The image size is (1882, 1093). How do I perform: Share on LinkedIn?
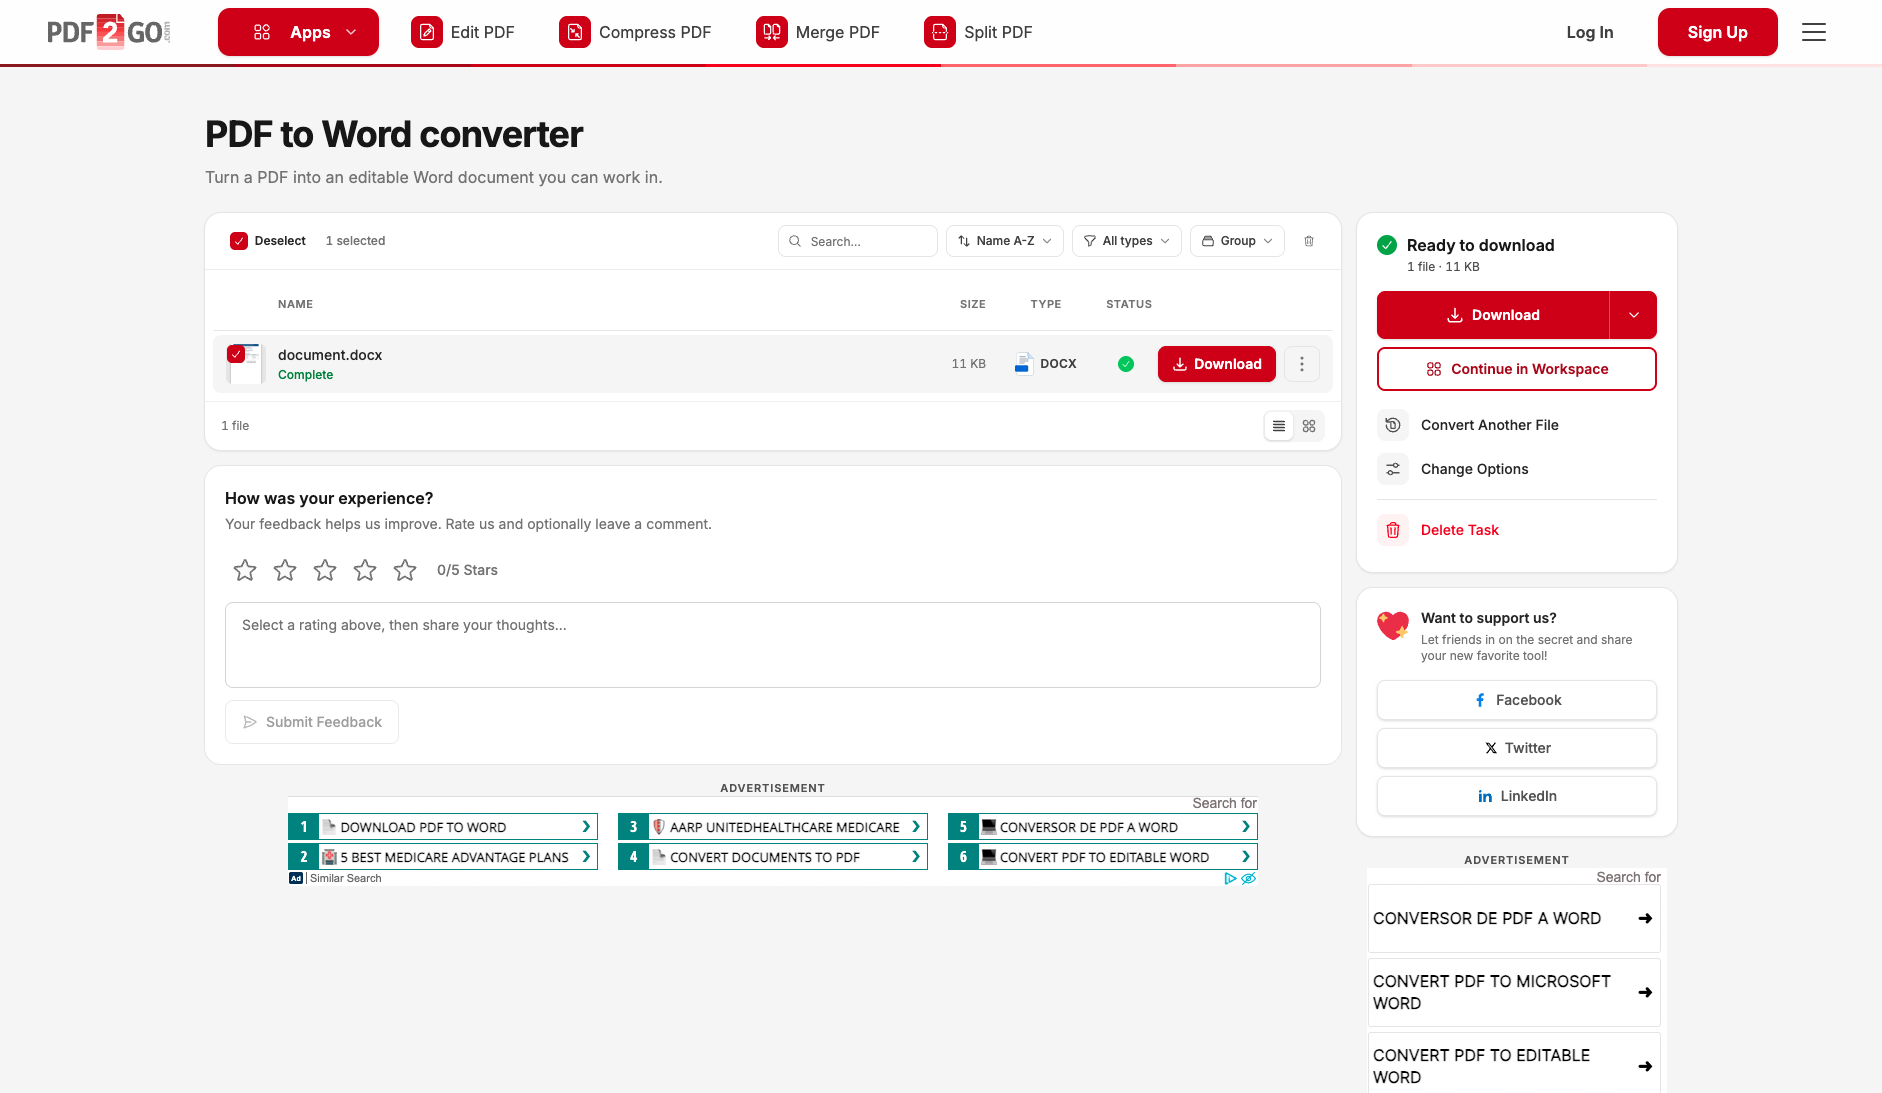click(x=1517, y=796)
